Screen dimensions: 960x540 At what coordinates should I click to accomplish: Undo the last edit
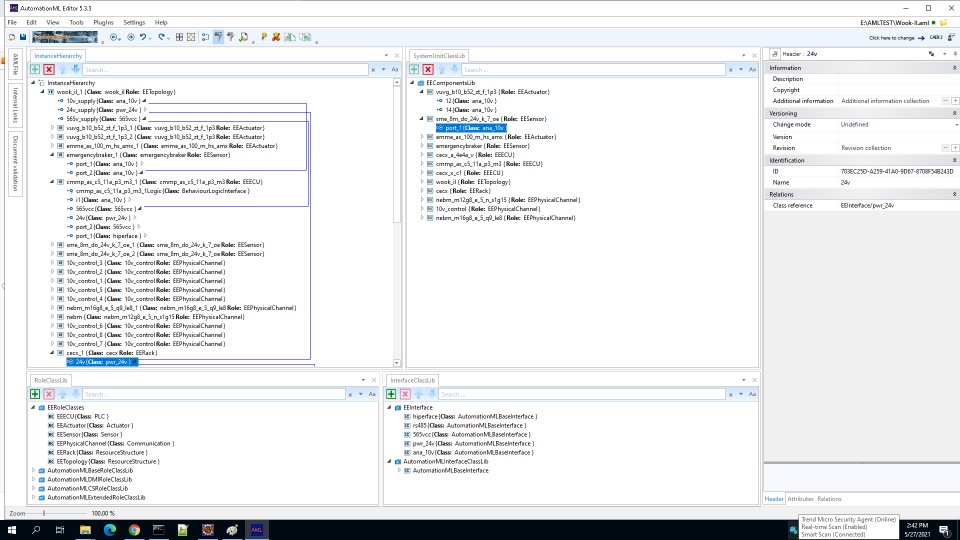(143, 37)
